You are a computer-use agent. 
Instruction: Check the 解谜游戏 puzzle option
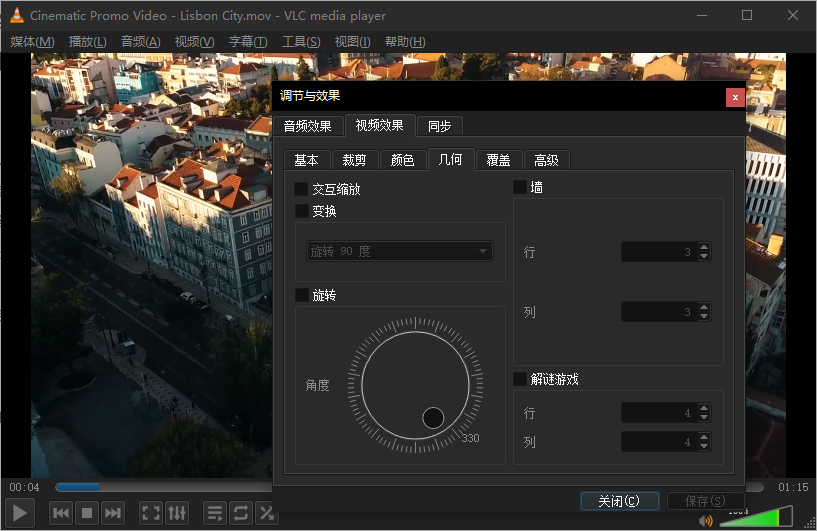tap(520, 379)
